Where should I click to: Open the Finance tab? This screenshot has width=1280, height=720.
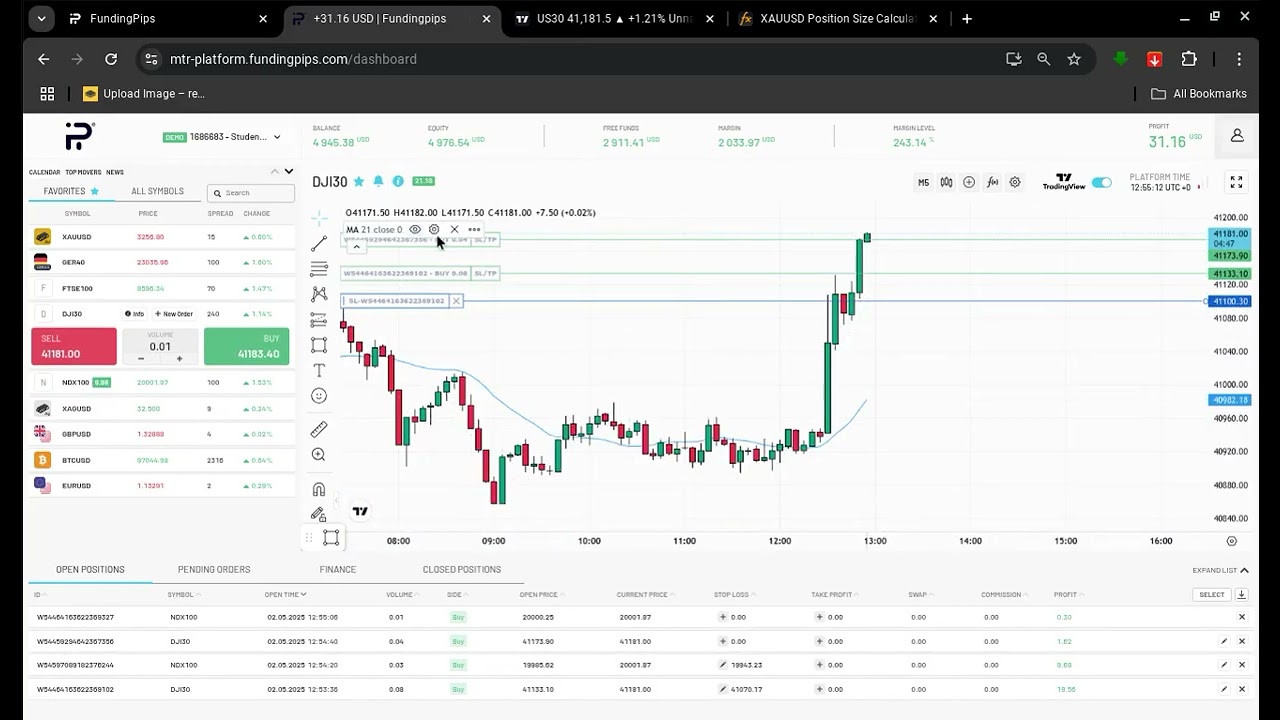tap(338, 570)
